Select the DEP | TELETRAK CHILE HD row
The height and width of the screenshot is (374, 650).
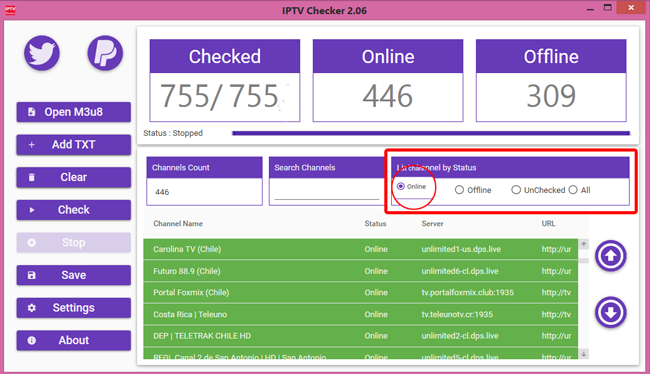(x=361, y=336)
